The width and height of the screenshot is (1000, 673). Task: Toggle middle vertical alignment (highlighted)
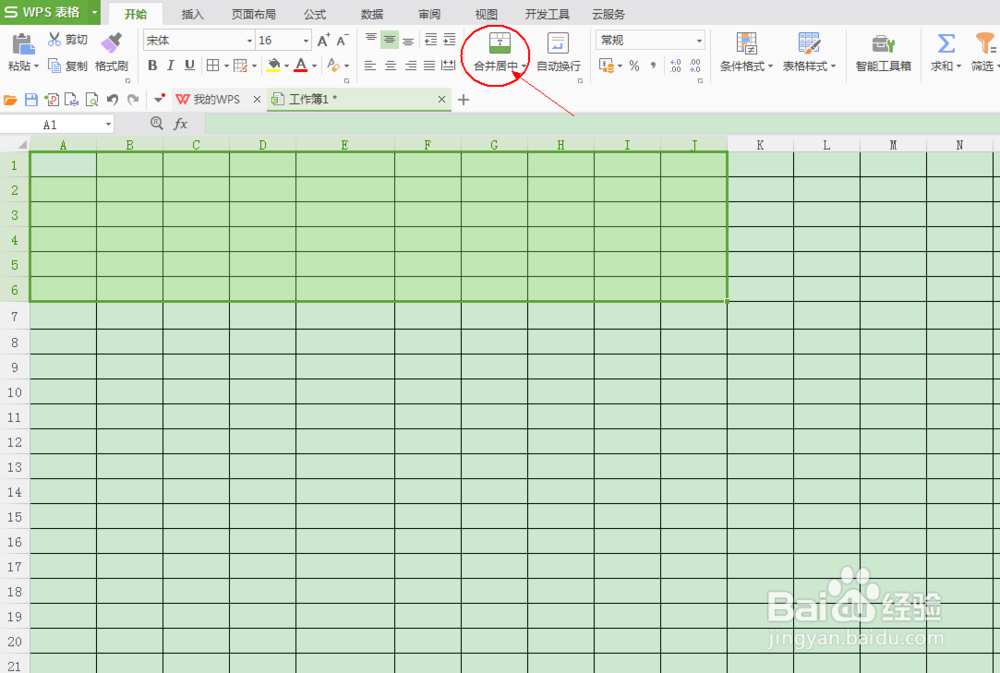390,40
